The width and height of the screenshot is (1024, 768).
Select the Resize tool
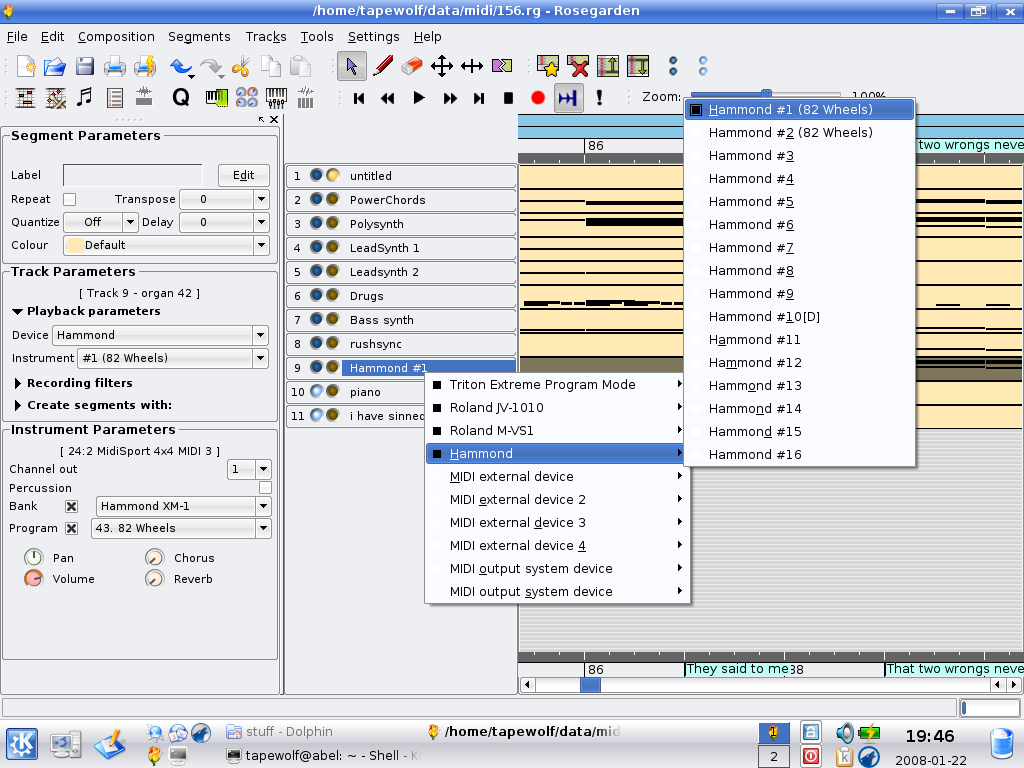pos(472,66)
